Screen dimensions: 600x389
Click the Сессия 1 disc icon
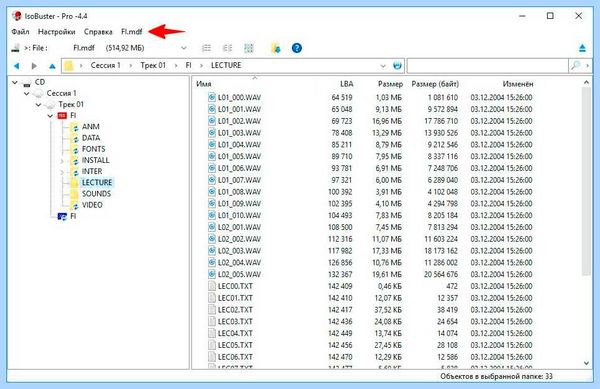[39, 93]
